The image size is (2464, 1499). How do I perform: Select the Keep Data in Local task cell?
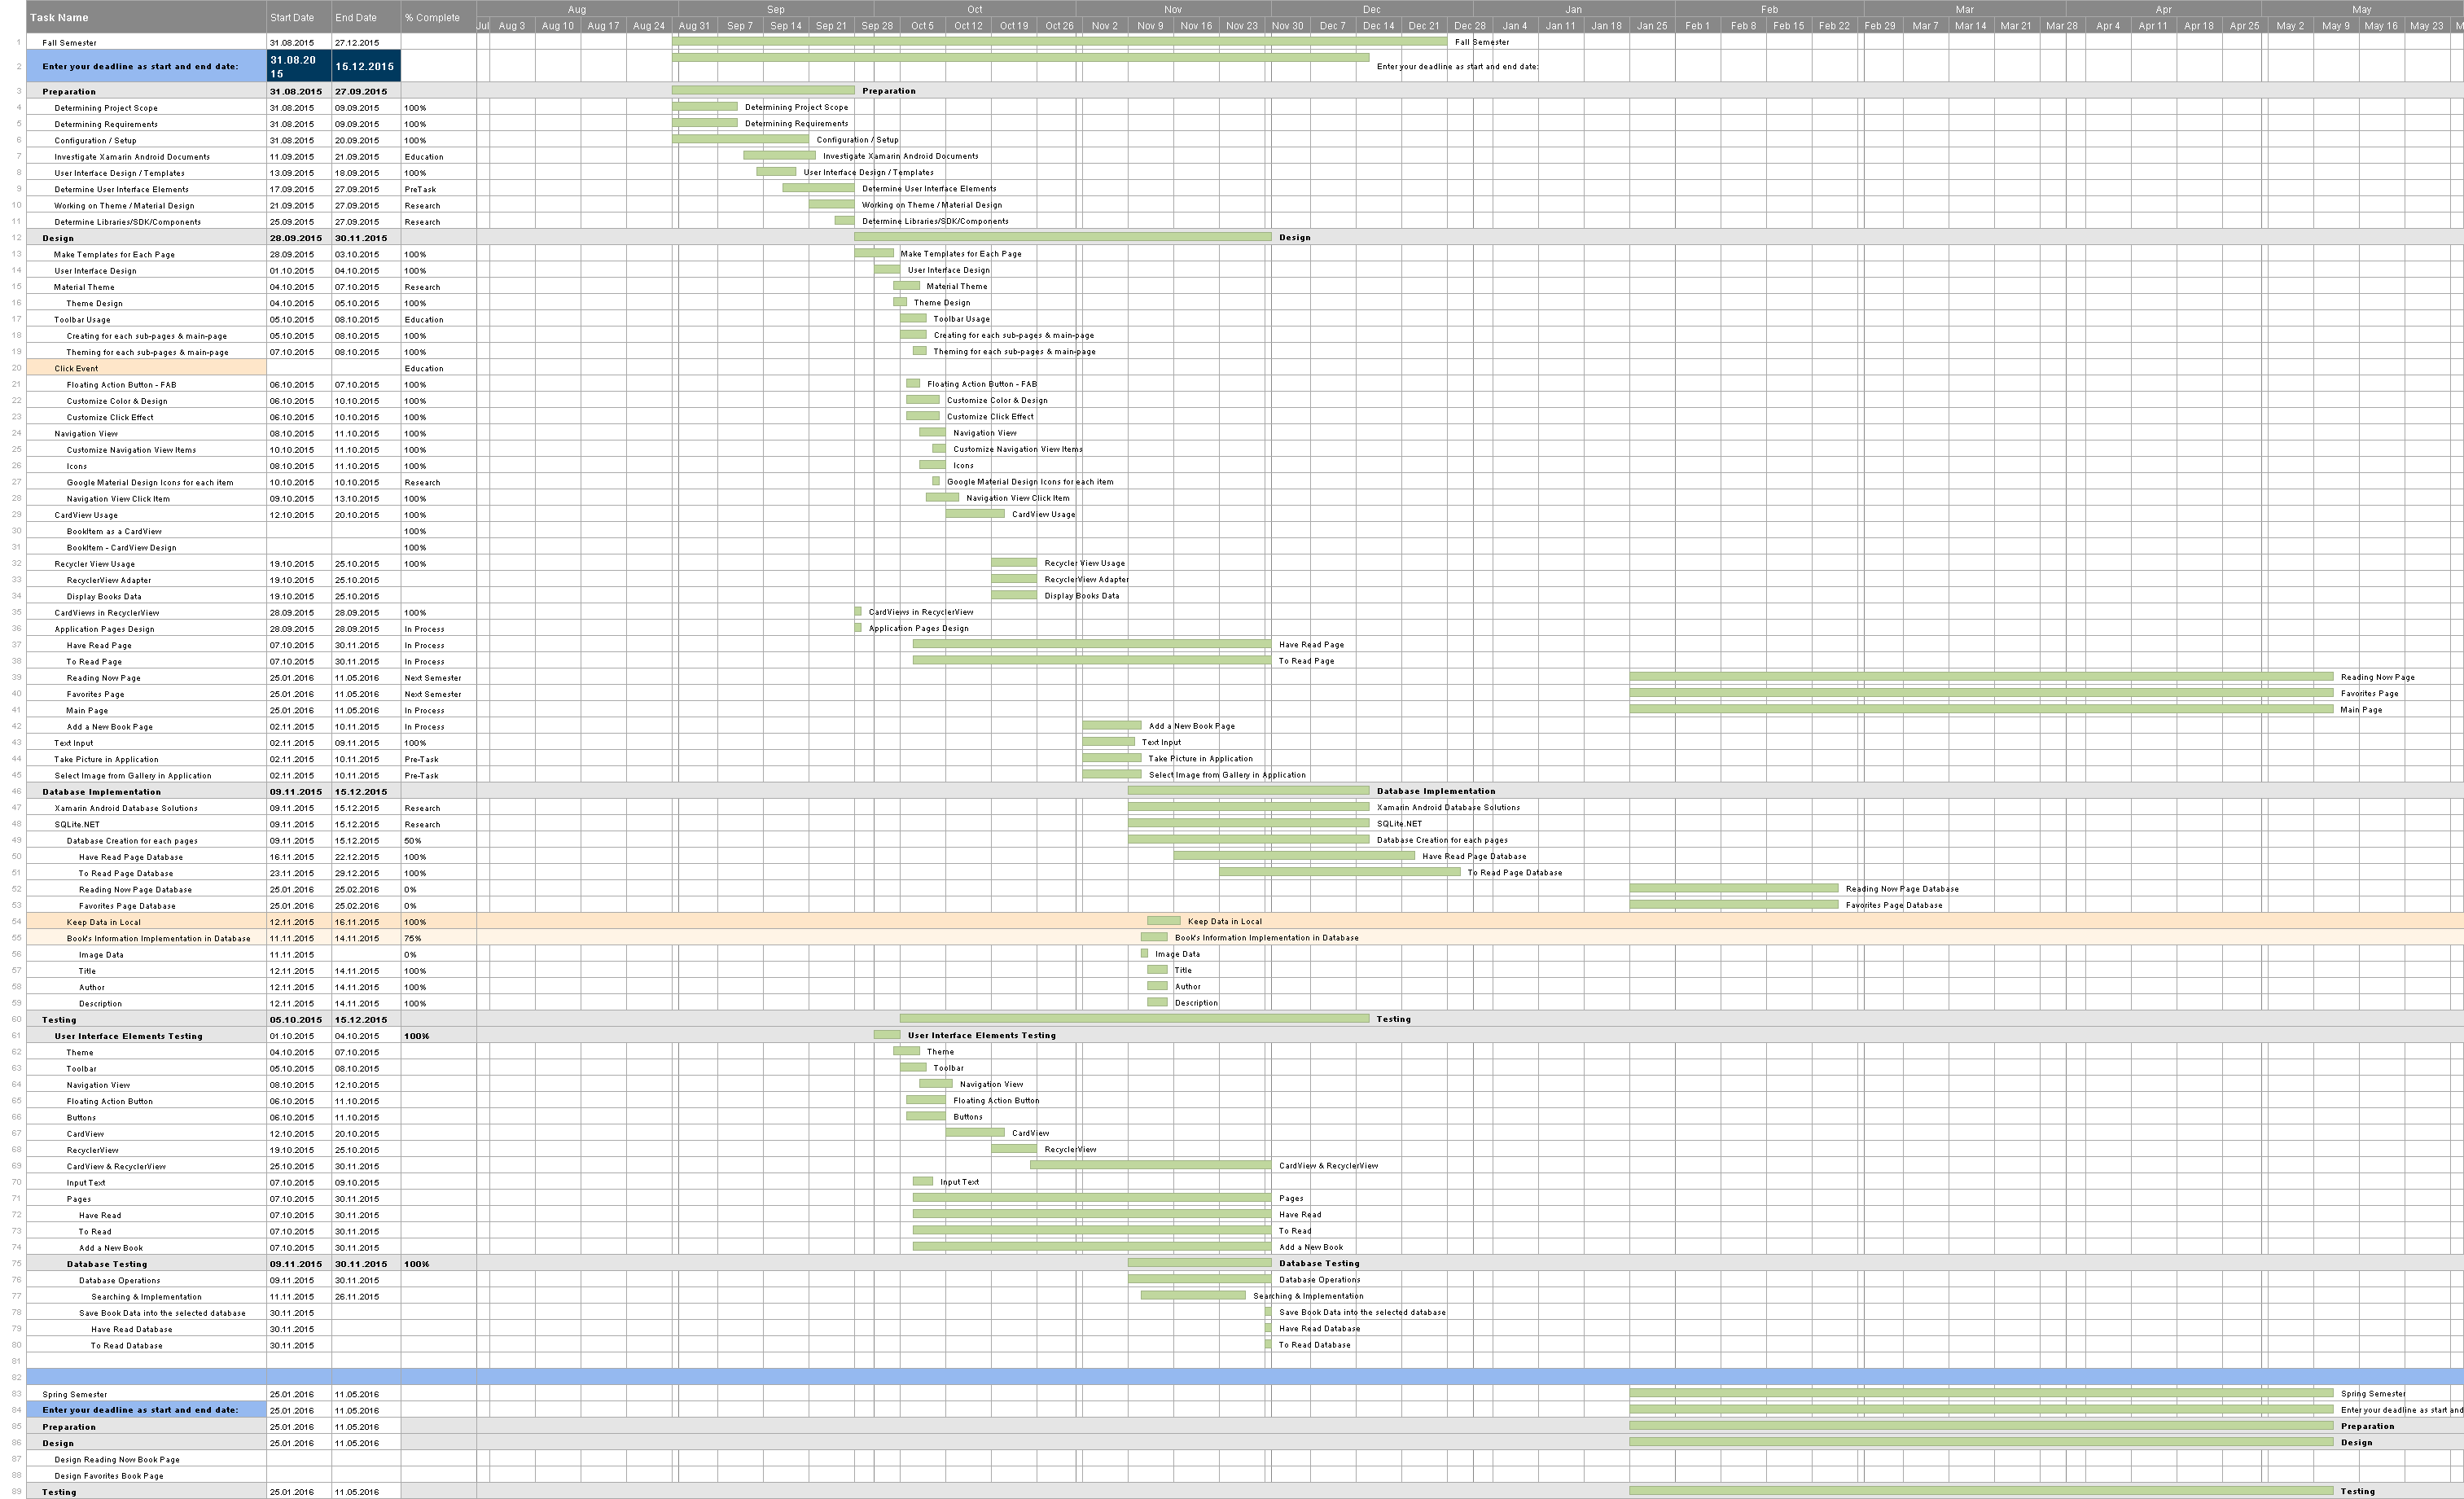pyautogui.click(x=103, y=922)
